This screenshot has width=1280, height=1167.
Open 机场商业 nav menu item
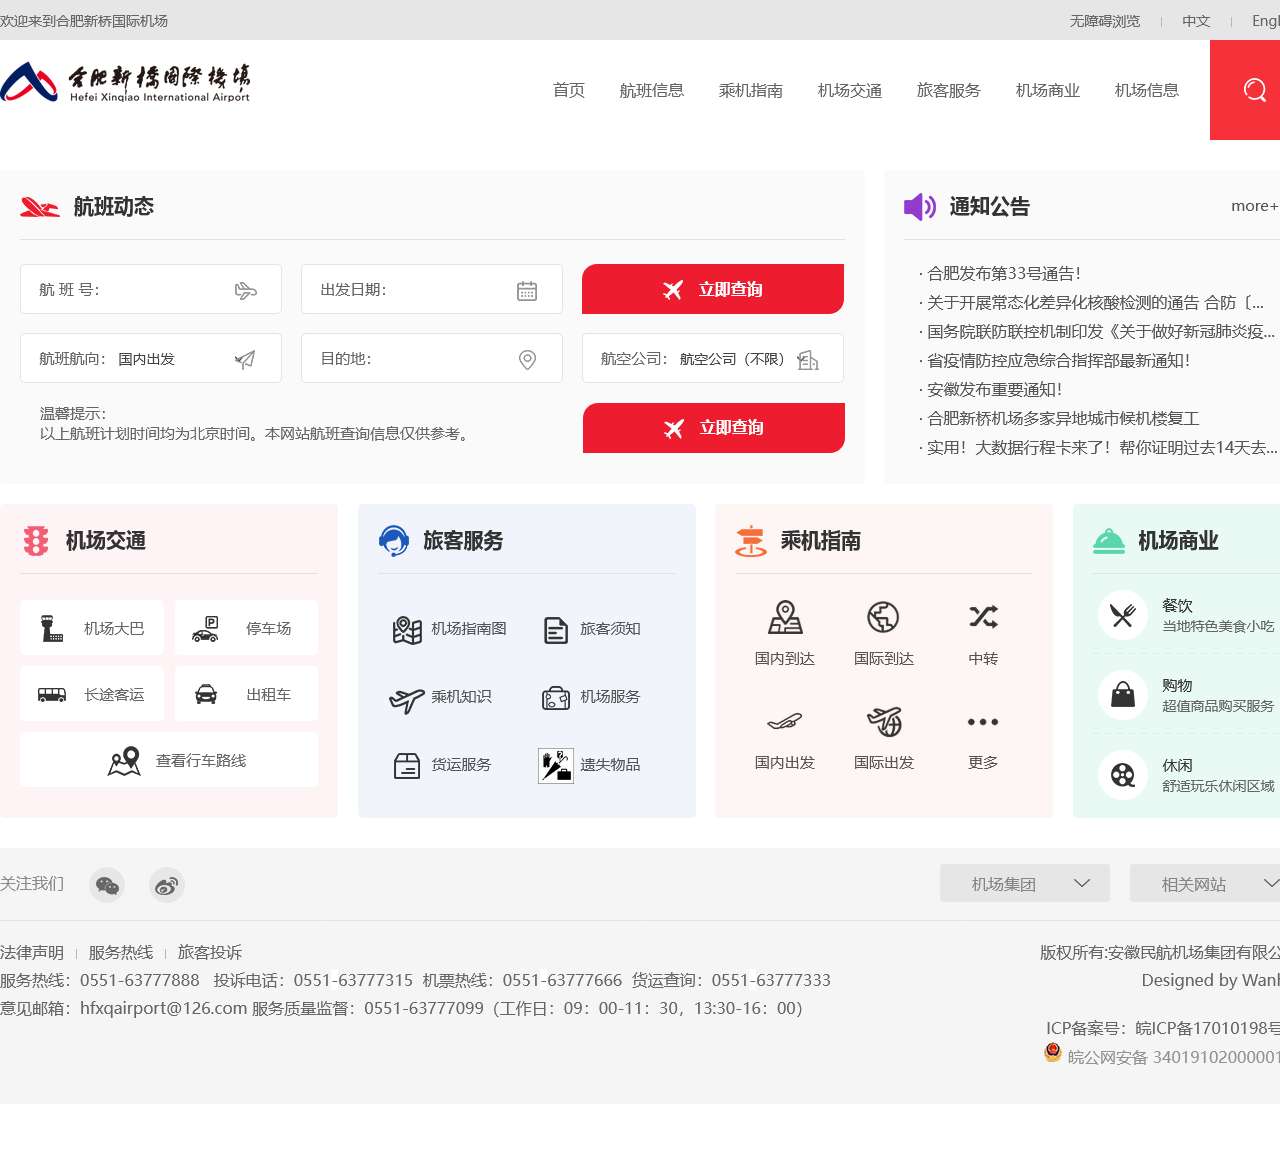point(1048,90)
